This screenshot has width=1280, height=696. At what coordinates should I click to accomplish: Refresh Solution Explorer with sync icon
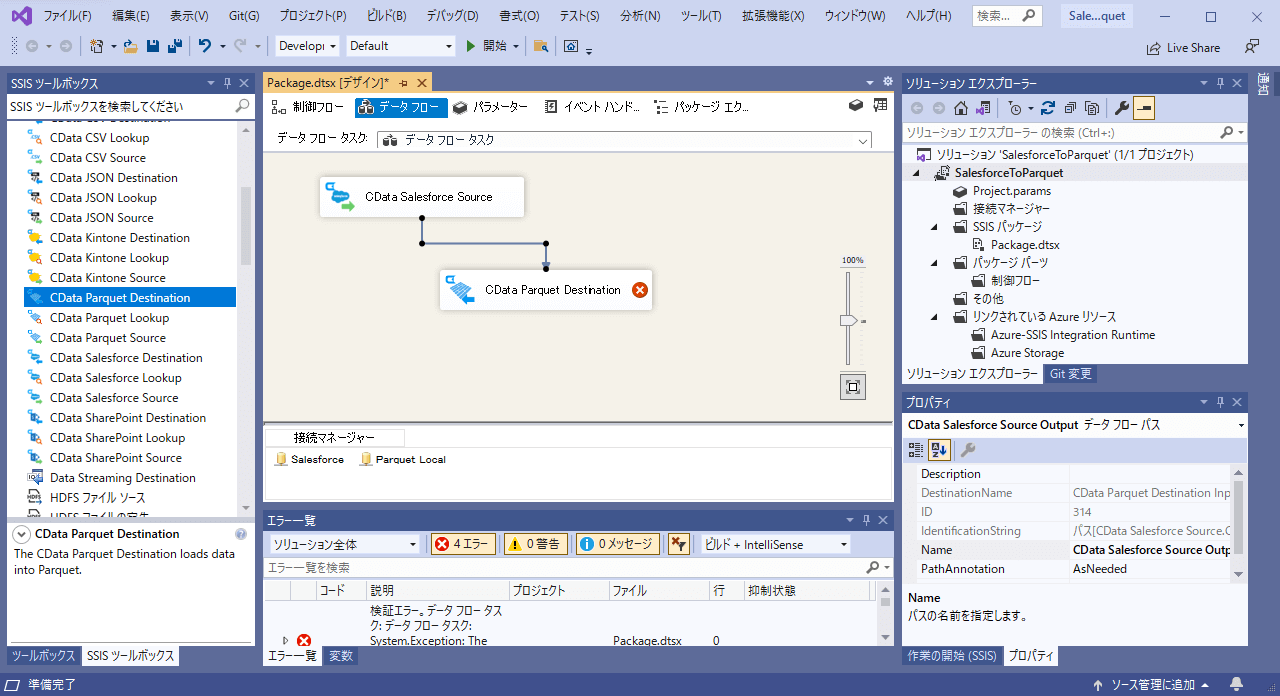point(1048,108)
